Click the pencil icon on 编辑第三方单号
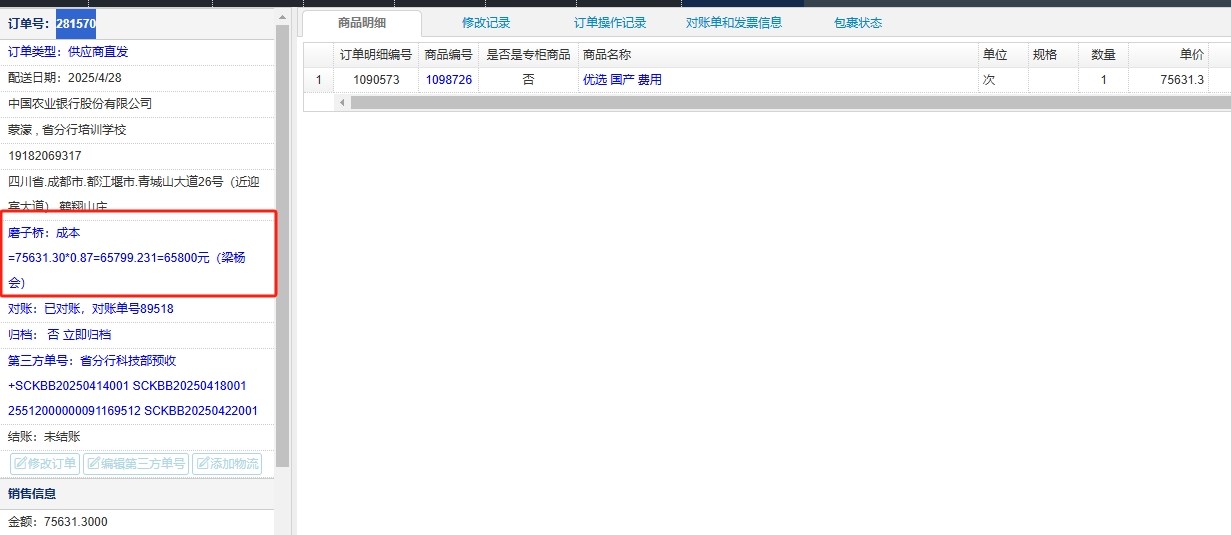Image resolution: width=1231 pixels, height=535 pixels. (93, 464)
